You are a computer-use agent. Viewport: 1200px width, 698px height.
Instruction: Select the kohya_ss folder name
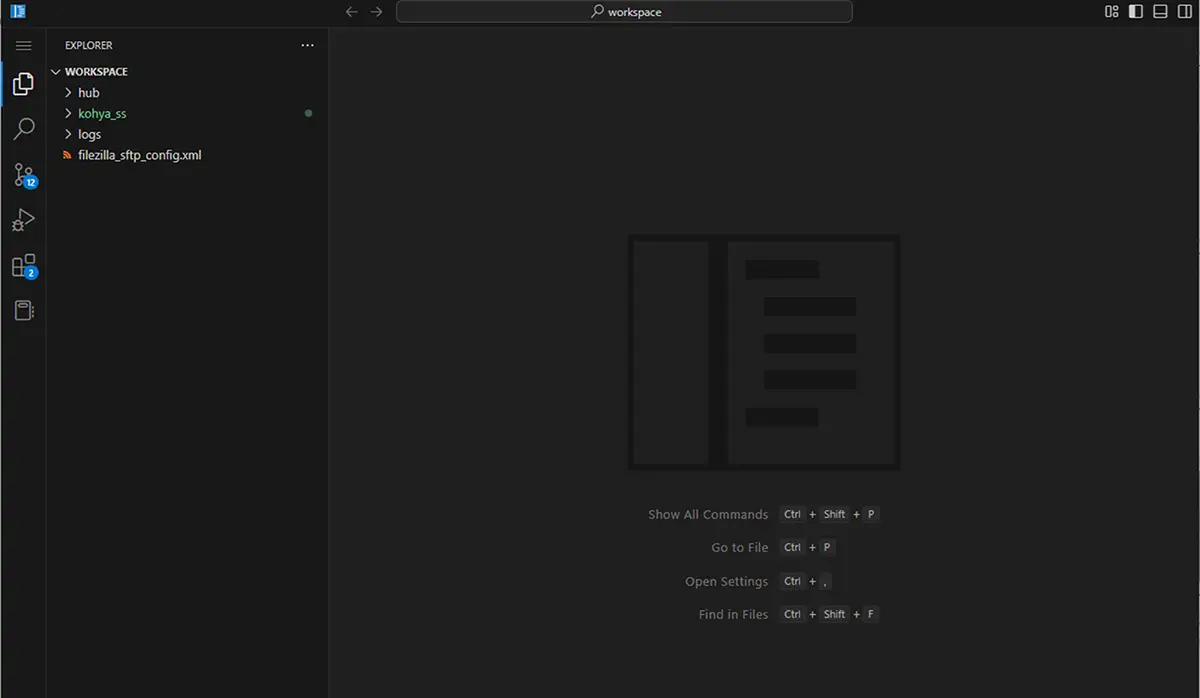tap(102, 113)
